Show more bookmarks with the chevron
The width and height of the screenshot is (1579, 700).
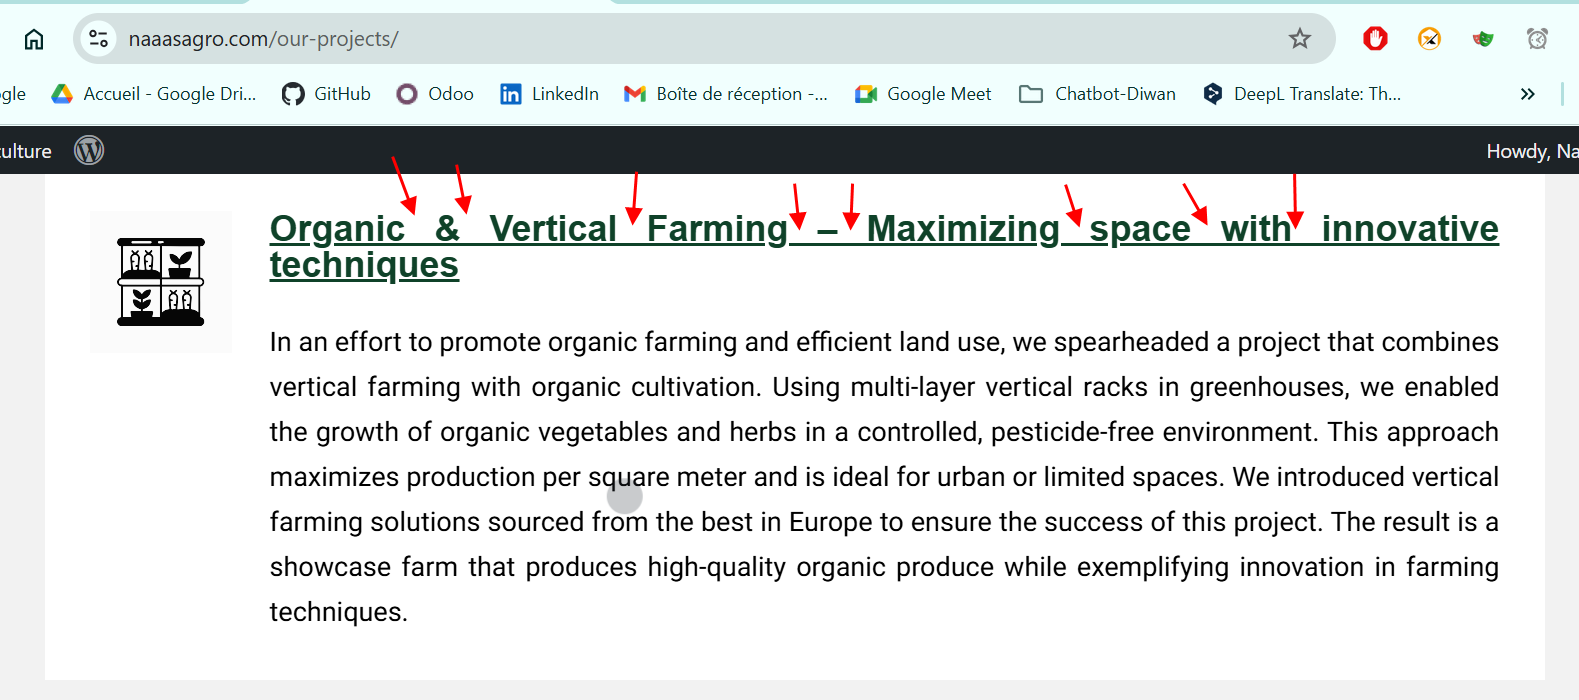click(1527, 94)
